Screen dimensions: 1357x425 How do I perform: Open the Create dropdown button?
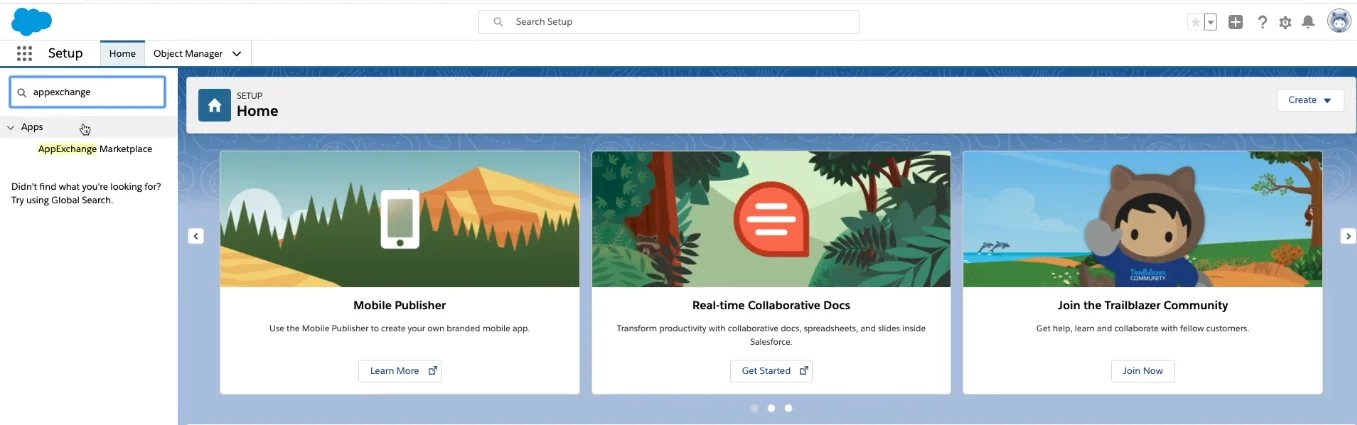point(1310,100)
